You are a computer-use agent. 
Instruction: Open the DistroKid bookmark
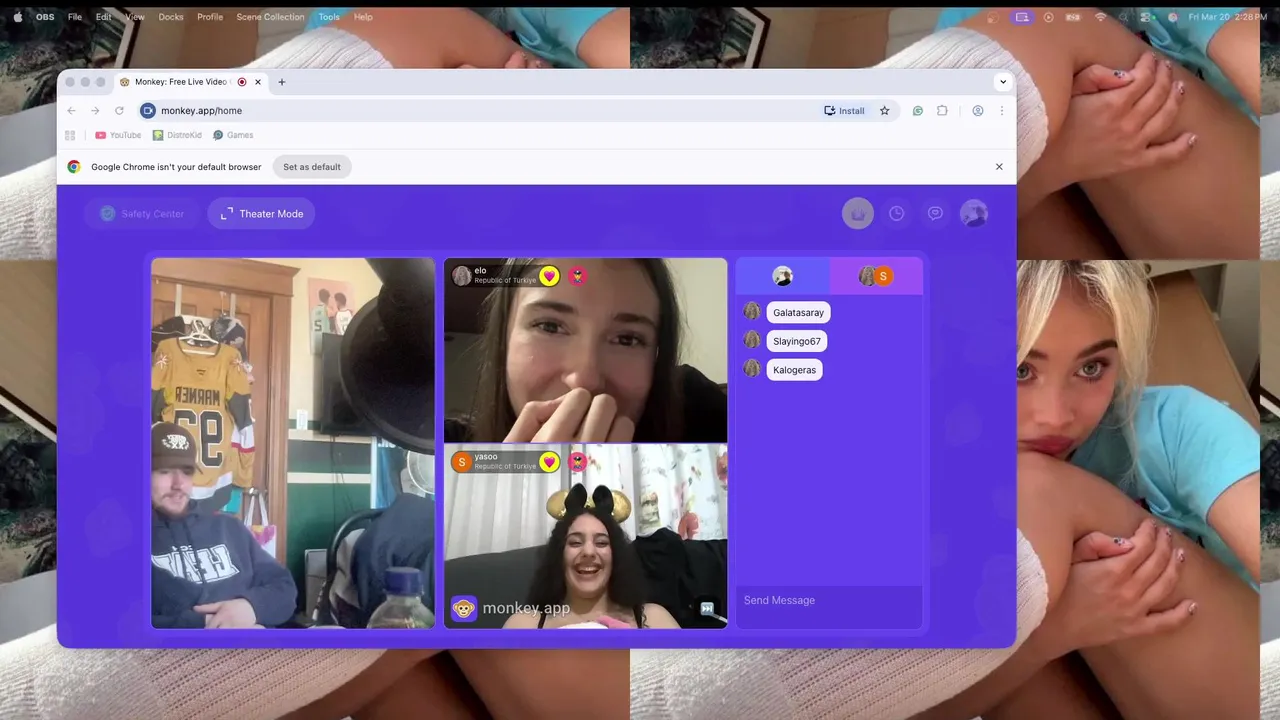(x=177, y=135)
